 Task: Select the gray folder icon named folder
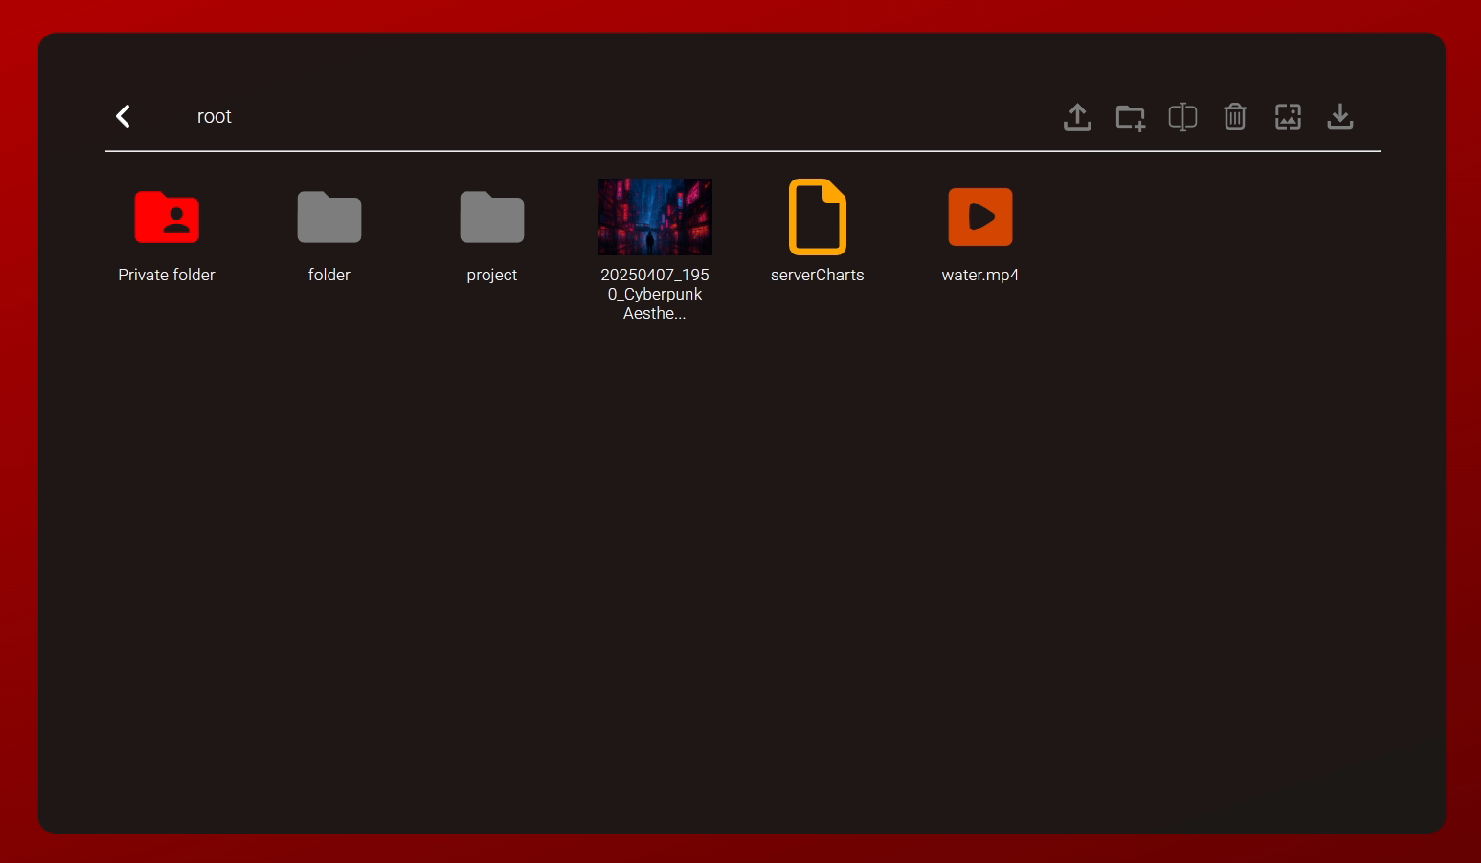click(329, 217)
